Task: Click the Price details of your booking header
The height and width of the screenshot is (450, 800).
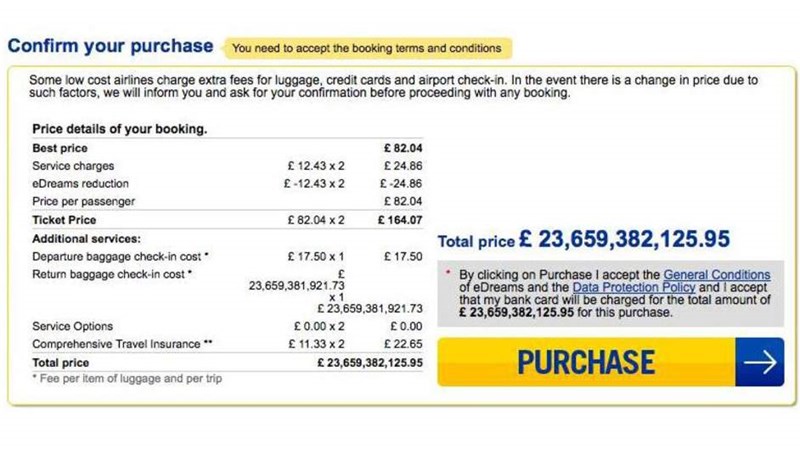Action: pyautogui.click(x=119, y=129)
